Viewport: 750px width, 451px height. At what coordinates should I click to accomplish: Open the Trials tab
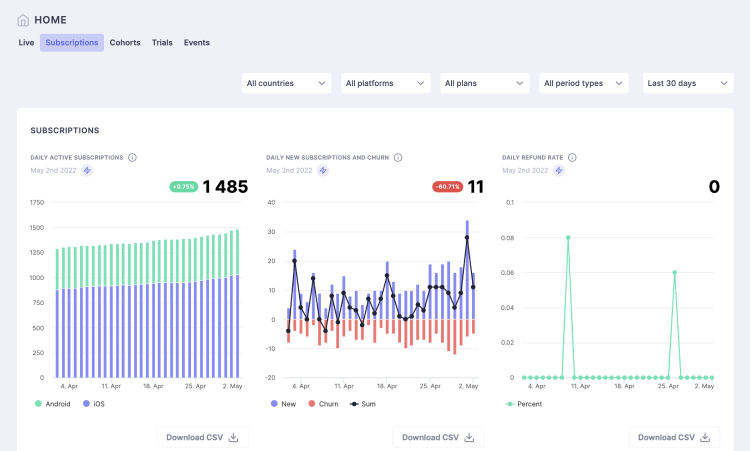pos(162,43)
